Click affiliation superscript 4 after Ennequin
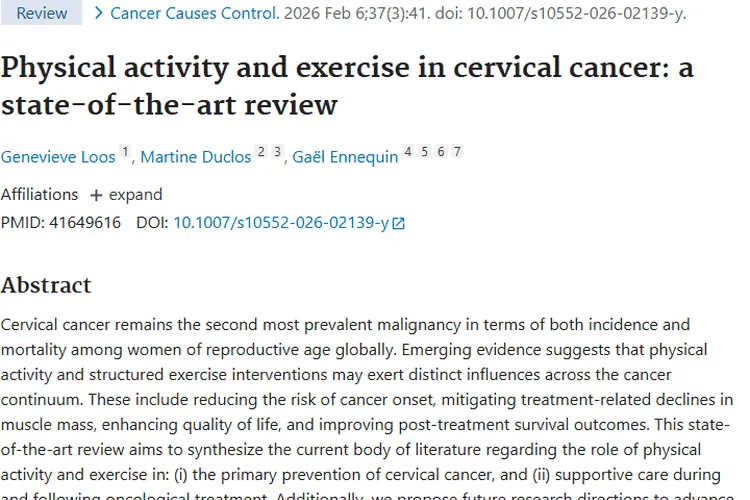This screenshot has width=750, height=500. (x=407, y=152)
